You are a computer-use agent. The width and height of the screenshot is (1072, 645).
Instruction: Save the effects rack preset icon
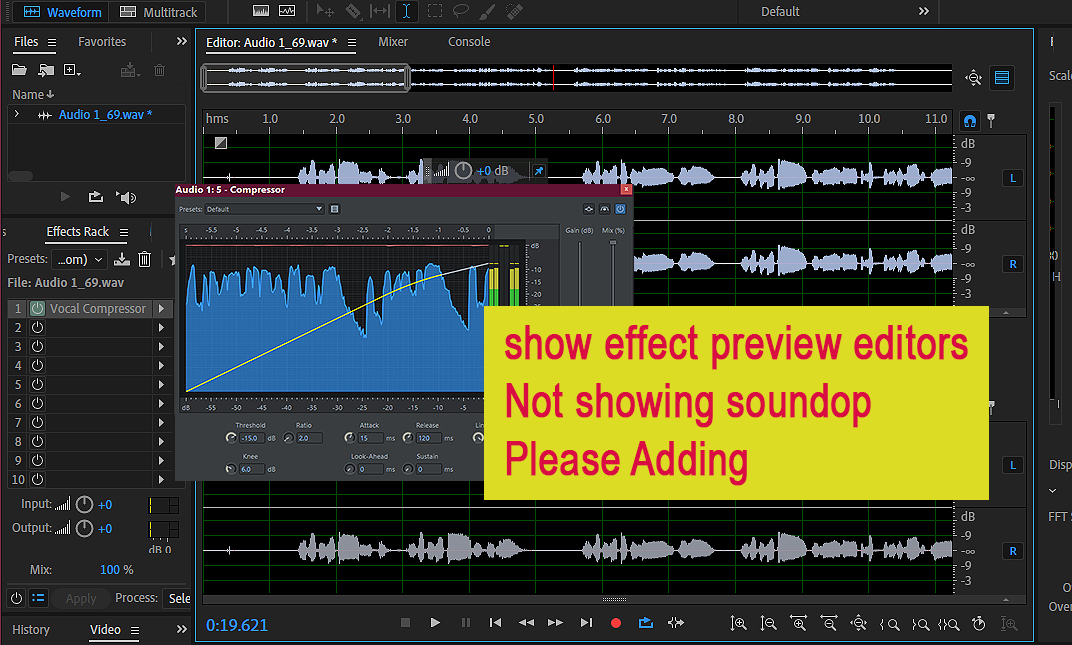tap(122, 259)
